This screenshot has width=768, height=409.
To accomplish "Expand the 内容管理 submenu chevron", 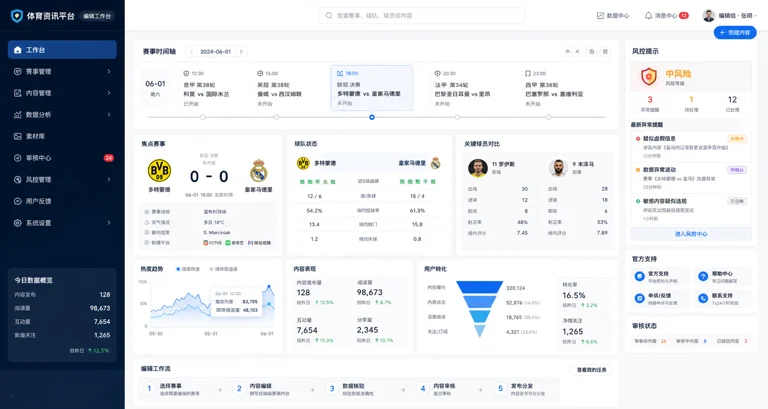I will pos(109,93).
